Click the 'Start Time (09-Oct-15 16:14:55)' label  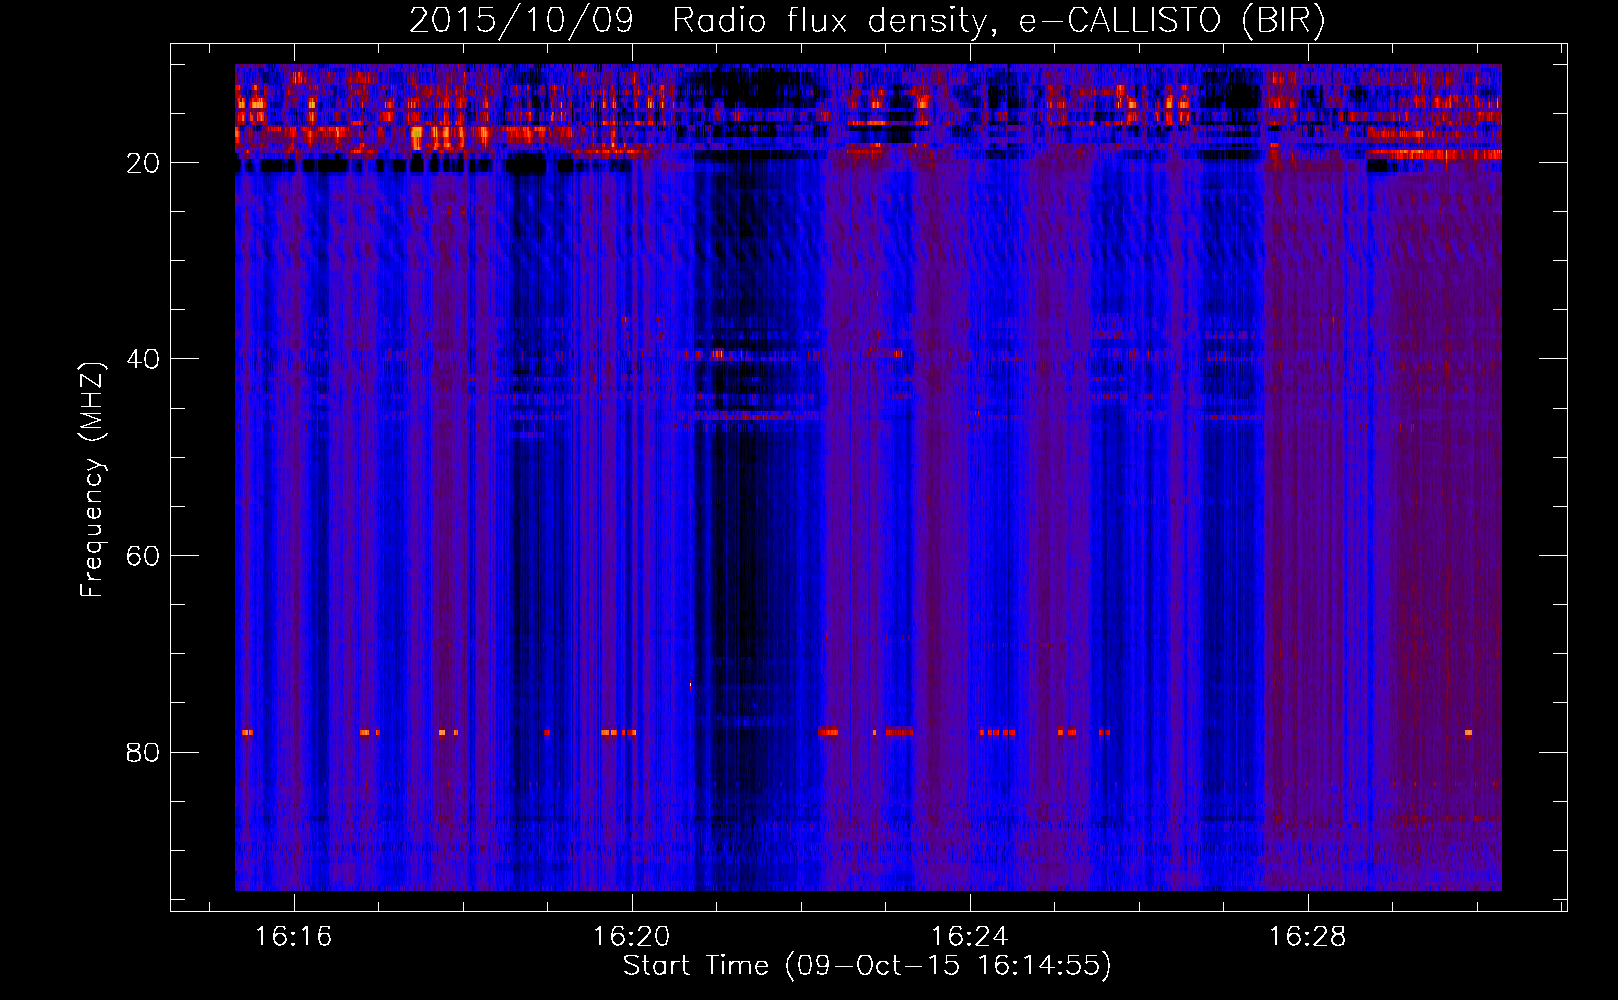click(x=867, y=966)
